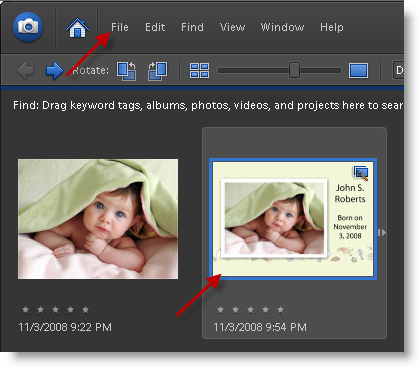Click the date 11/3/2008 9:22 PM
The image size is (420, 368).
coord(65,327)
